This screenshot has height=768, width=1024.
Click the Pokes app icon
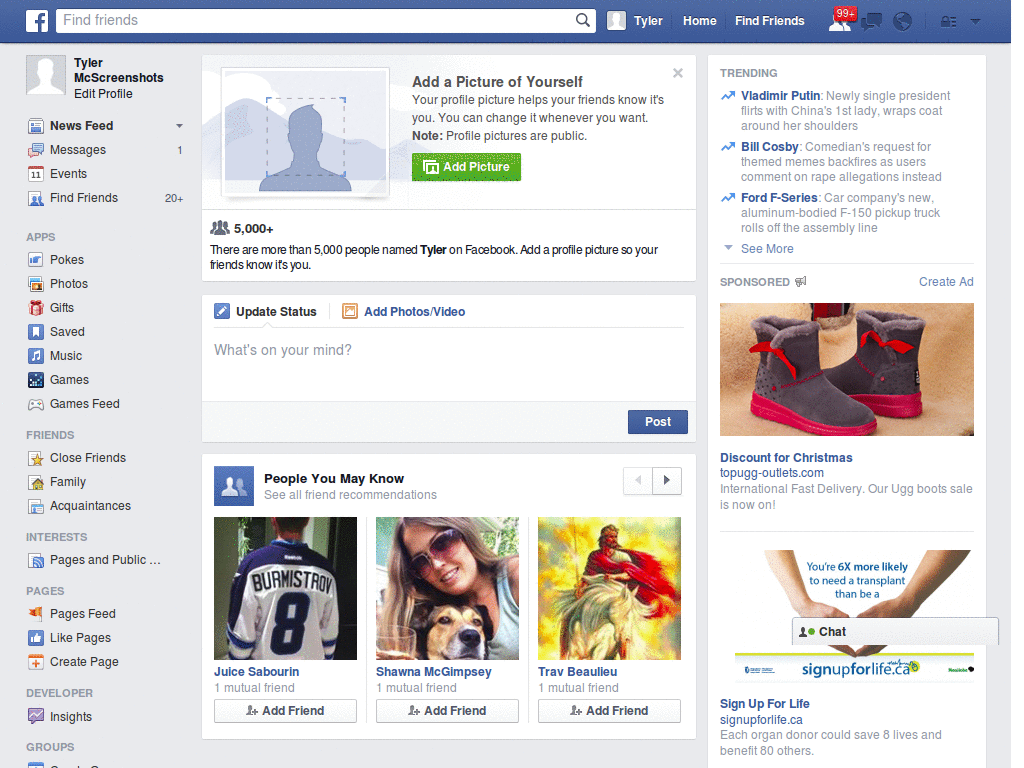click(x=35, y=260)
